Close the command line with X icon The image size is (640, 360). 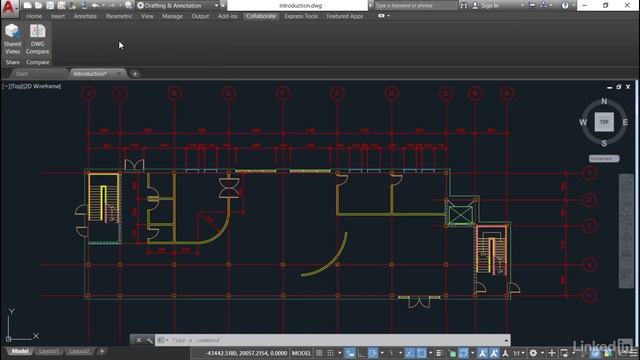click(x=139, y=340)
